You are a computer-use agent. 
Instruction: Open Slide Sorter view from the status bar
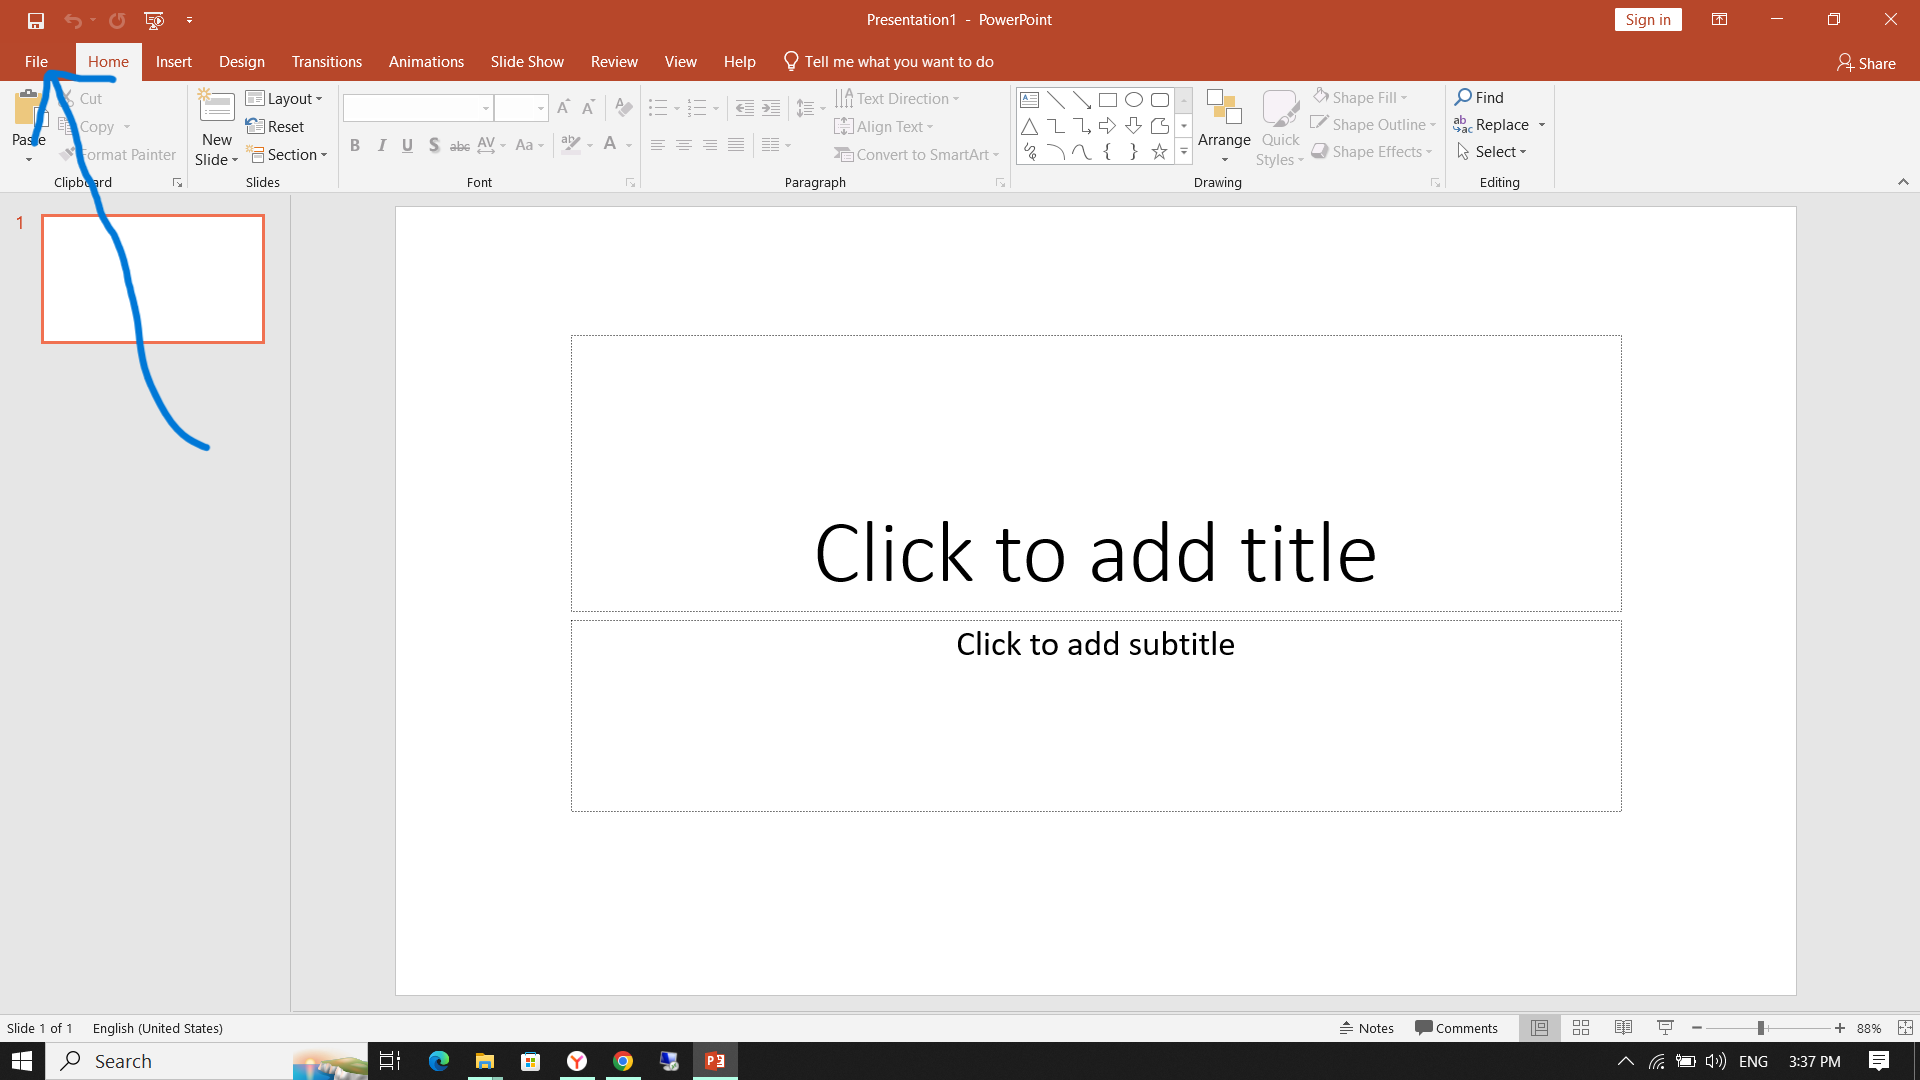pyautogui.click(x=1581, y=1028)
